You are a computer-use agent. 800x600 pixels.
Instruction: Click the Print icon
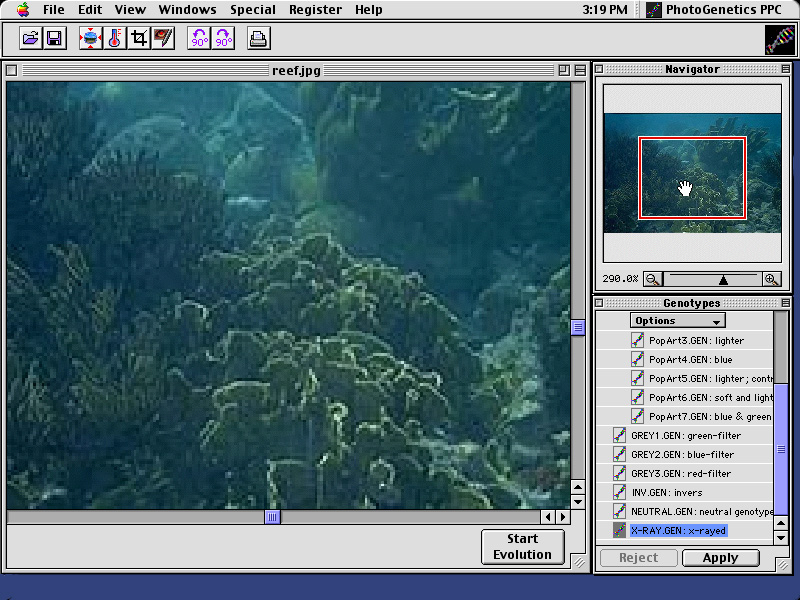coord(258,39)
